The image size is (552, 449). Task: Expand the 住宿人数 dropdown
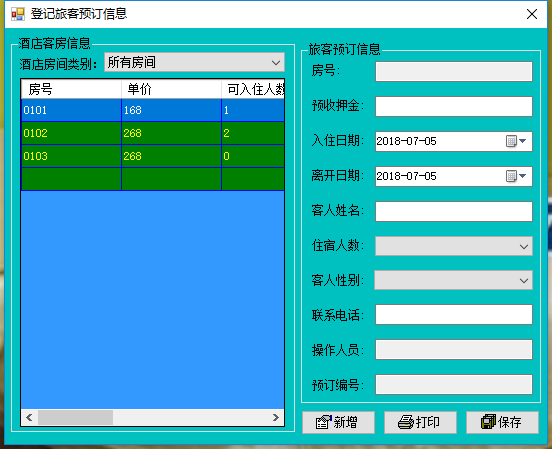click(454, 246)
